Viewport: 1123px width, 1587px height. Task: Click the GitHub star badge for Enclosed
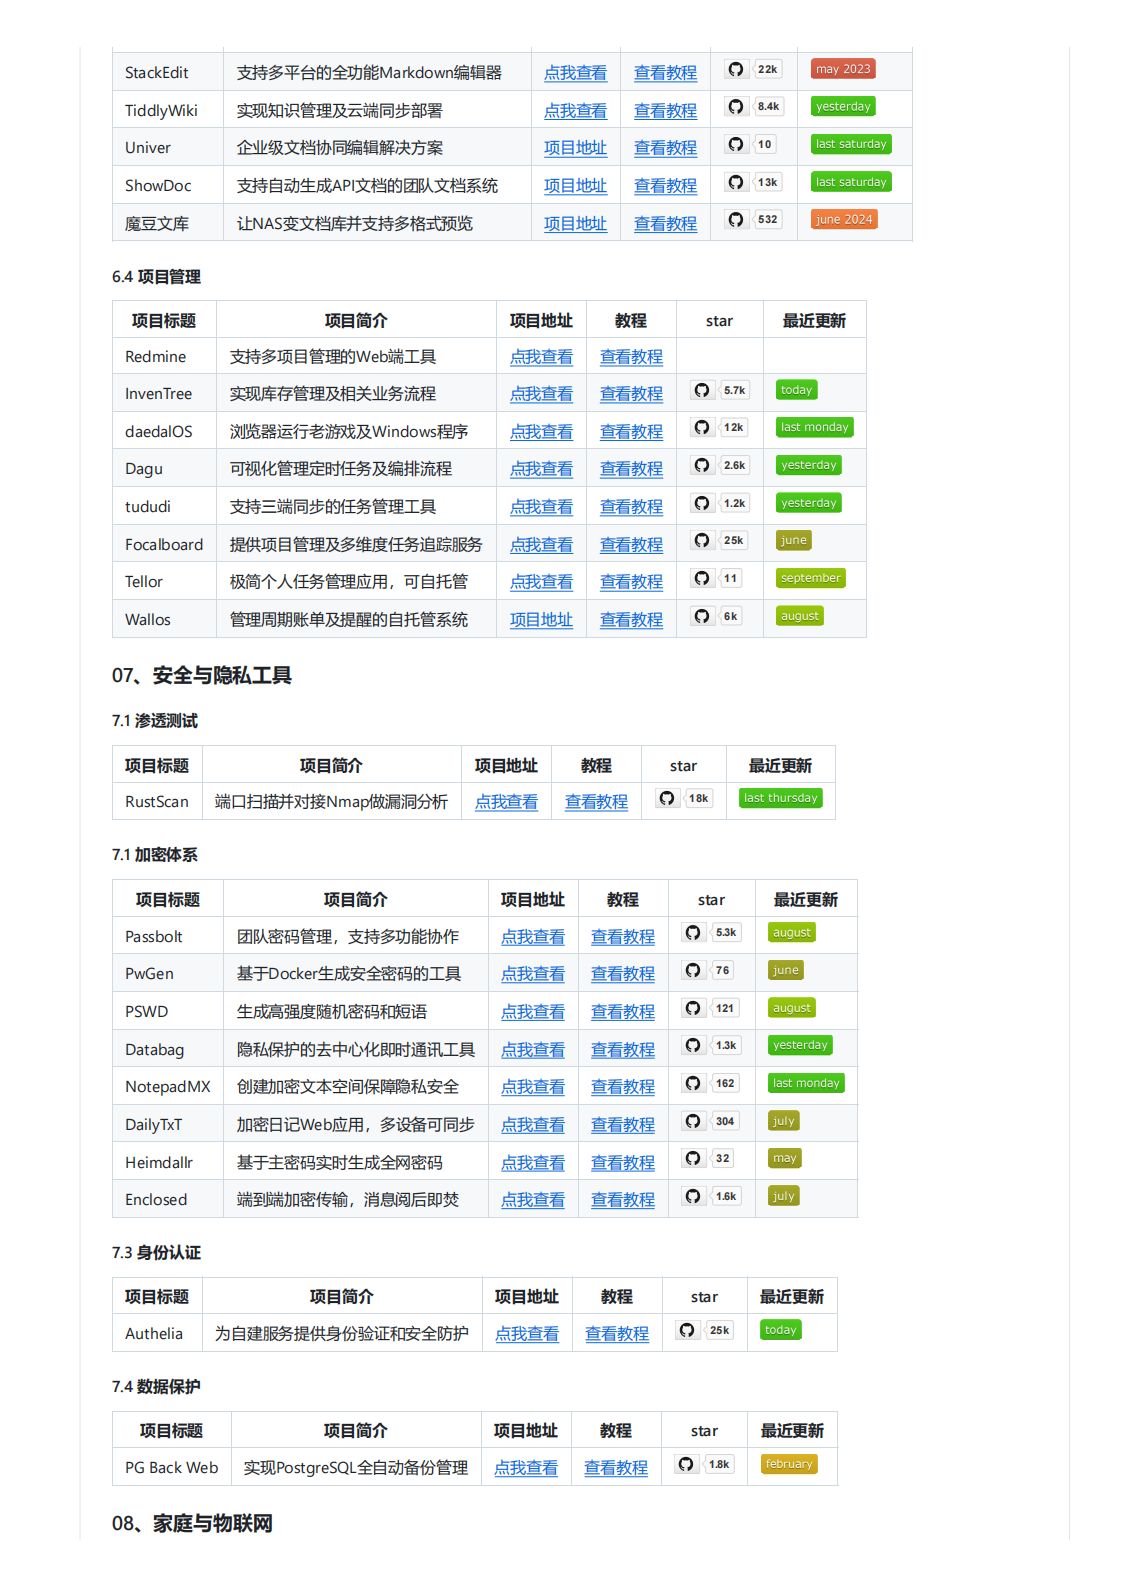[x=711, y=1196]
